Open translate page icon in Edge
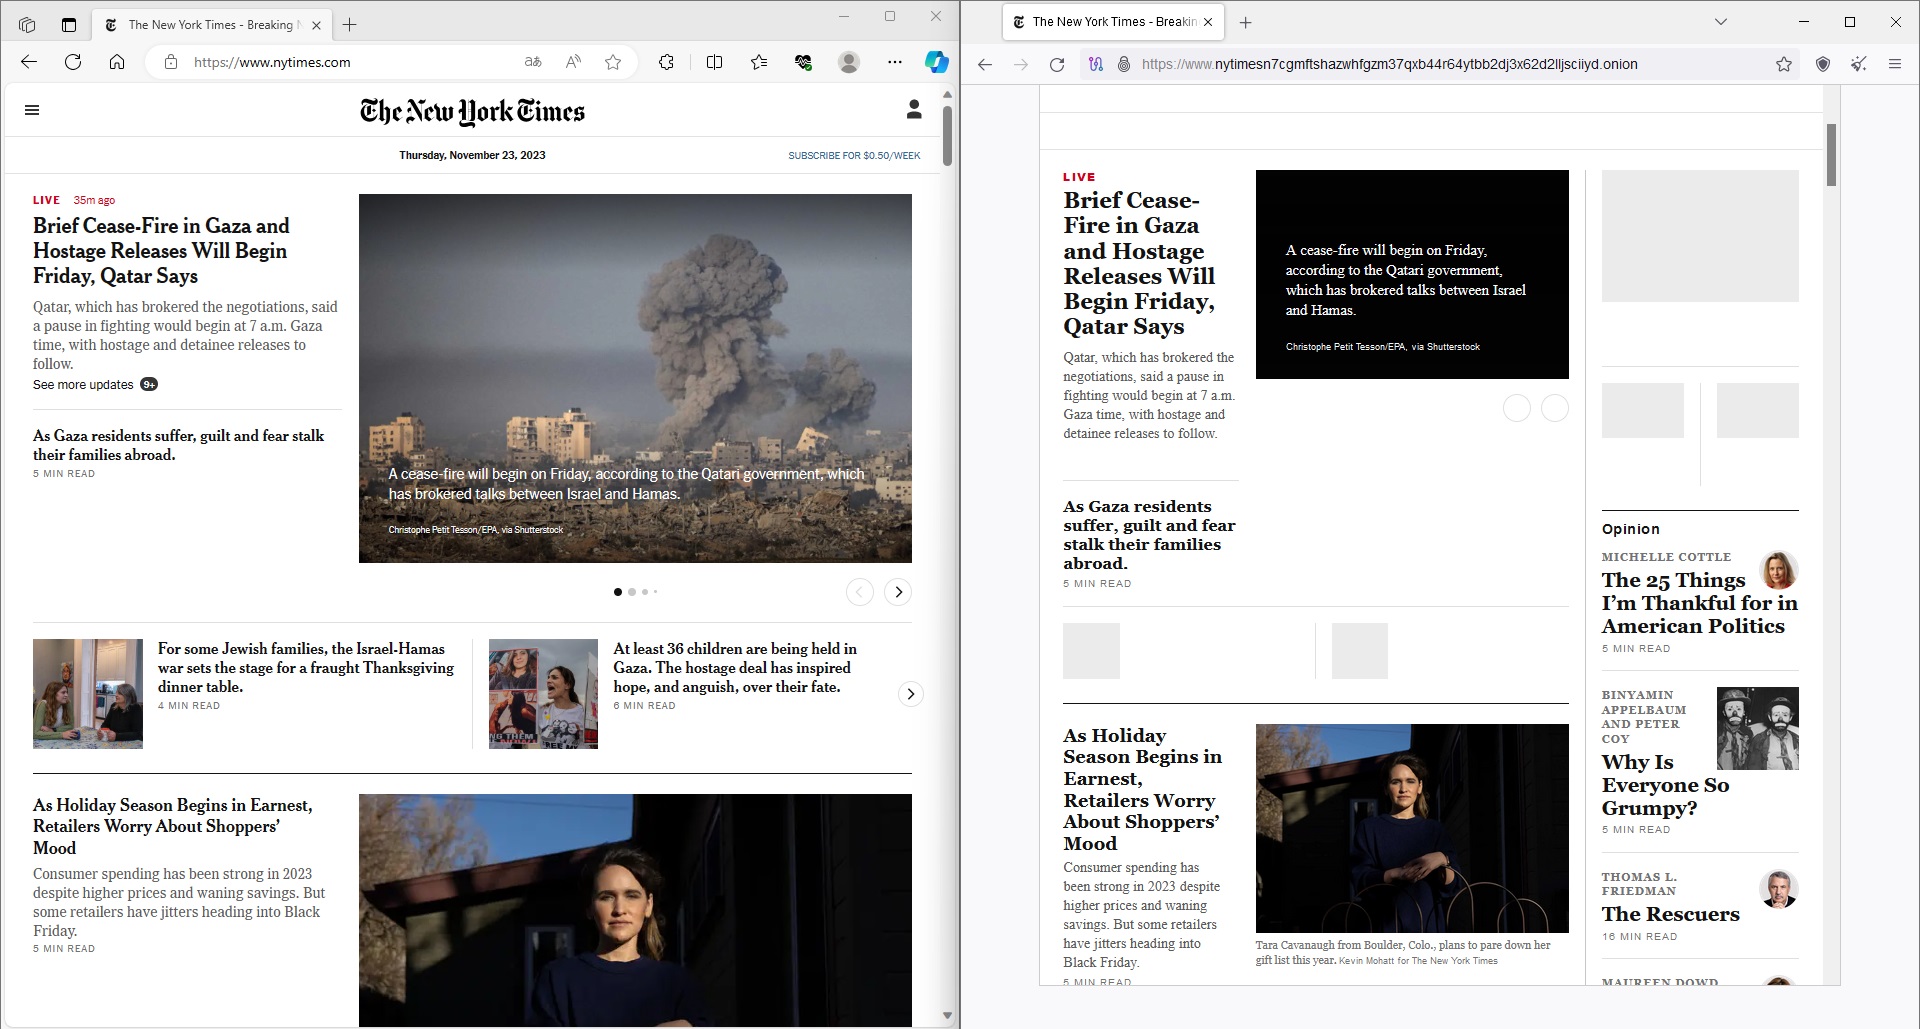The height and width of the screenshot is (1029, 1920). tap(533, 62)
